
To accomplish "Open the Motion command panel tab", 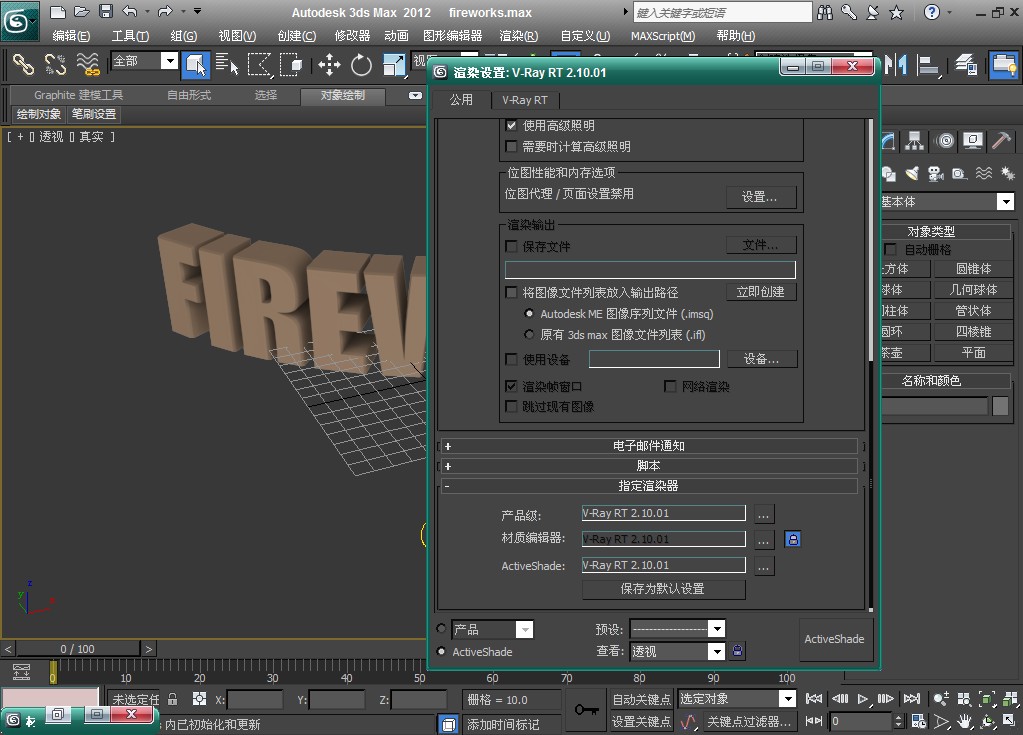I will 944,141.
